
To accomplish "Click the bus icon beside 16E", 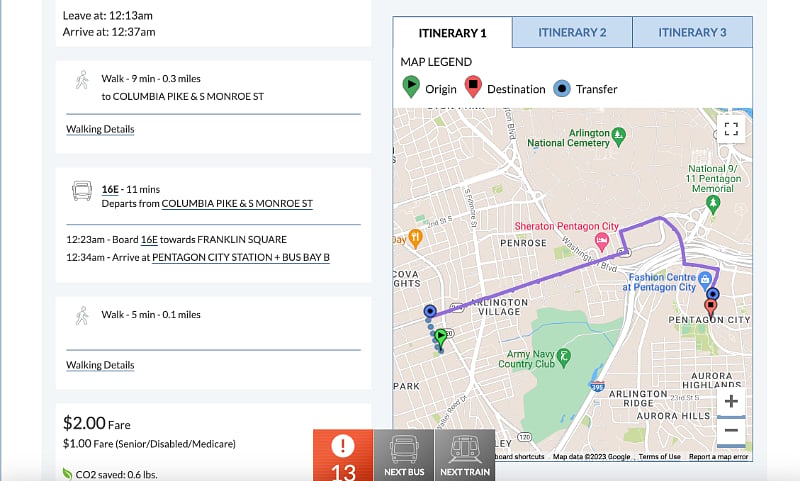I will coord(82,191).
